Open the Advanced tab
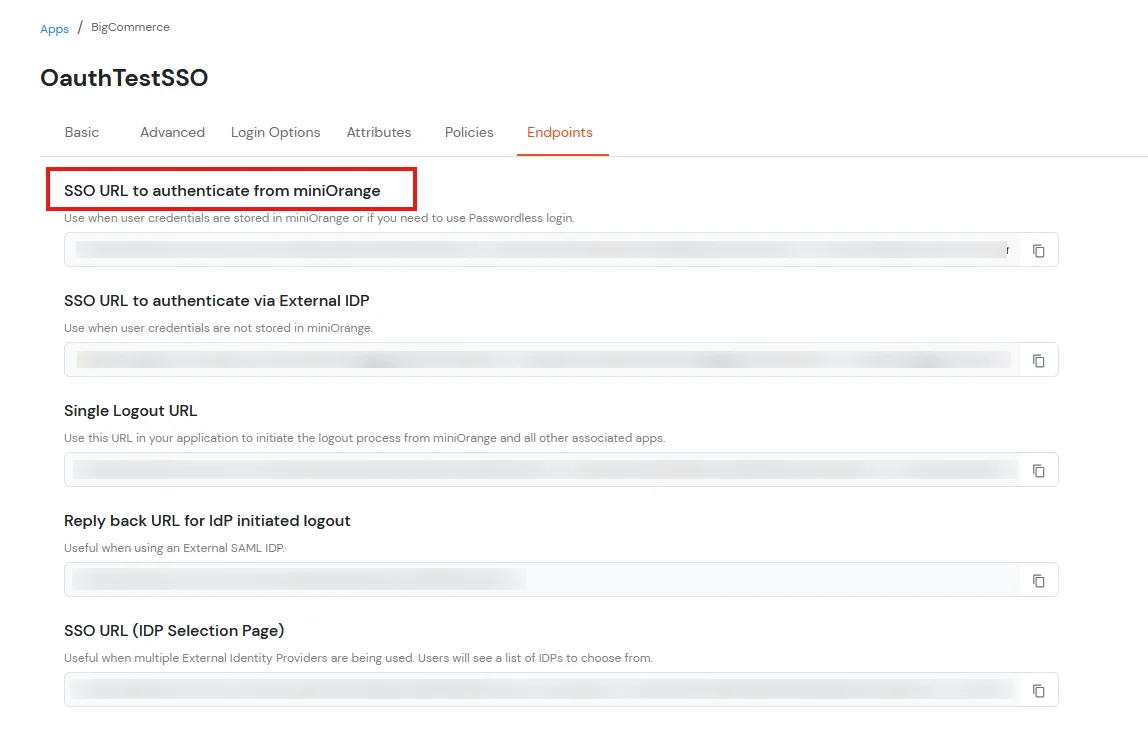The height and width of the screenshot is (755, 1148). pyautogui.click(x=172, y=132)
